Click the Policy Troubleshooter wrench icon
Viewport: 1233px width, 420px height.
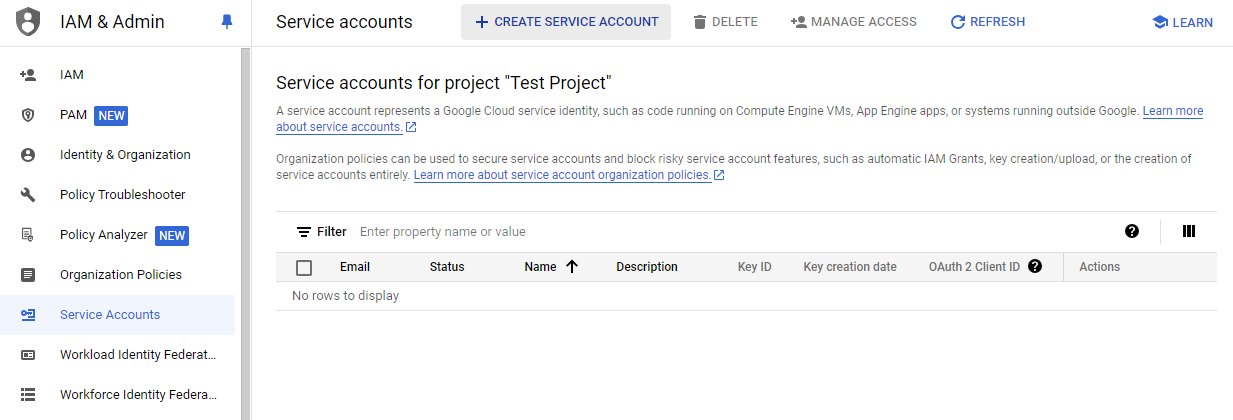[x=28, y=195]
